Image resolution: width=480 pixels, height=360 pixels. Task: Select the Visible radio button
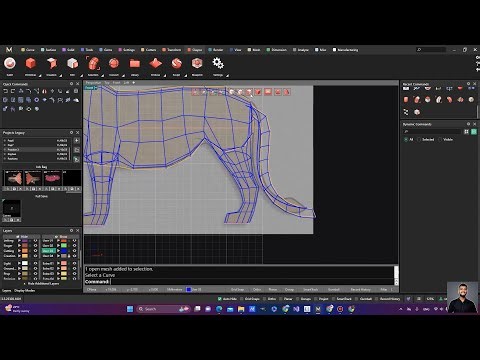tap(440, 139)
